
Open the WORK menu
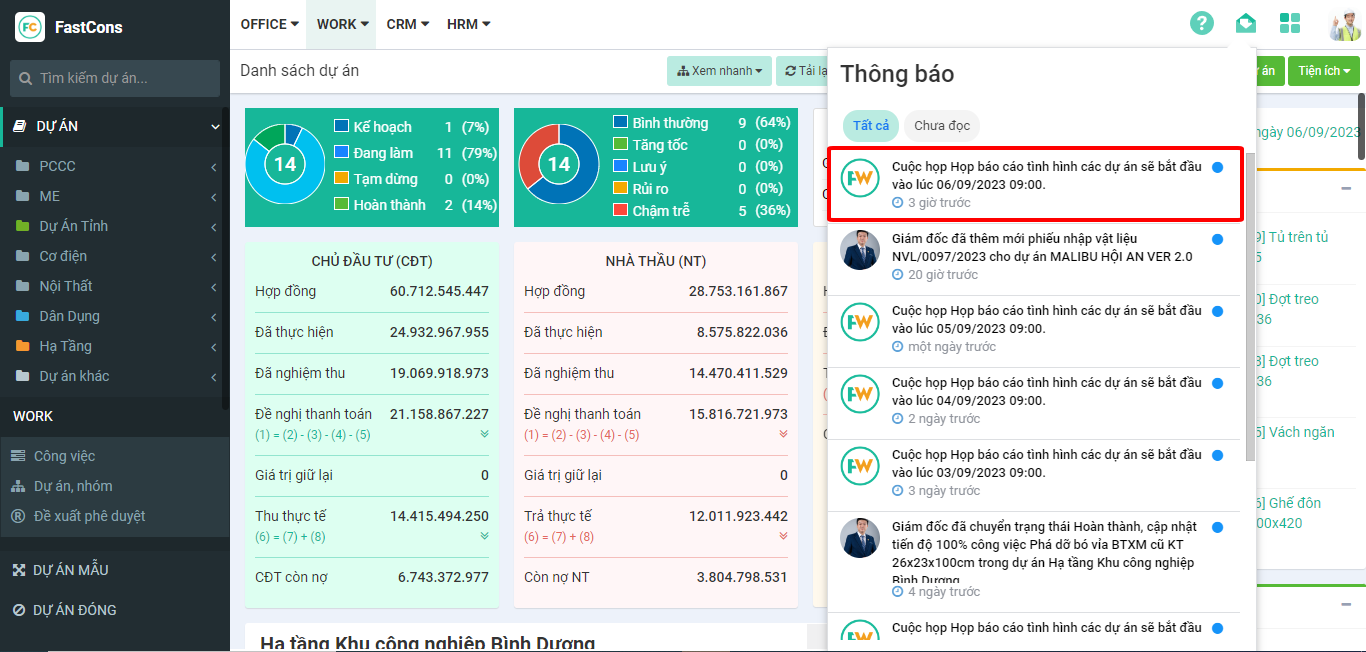tap(342, 24)
